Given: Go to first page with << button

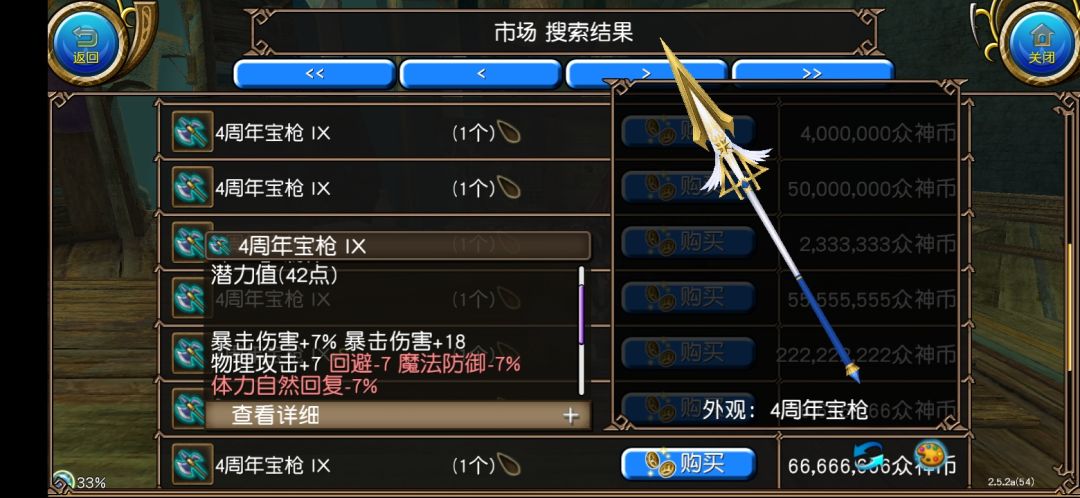Looking at the screenshot, I should [x=314, y=74].
